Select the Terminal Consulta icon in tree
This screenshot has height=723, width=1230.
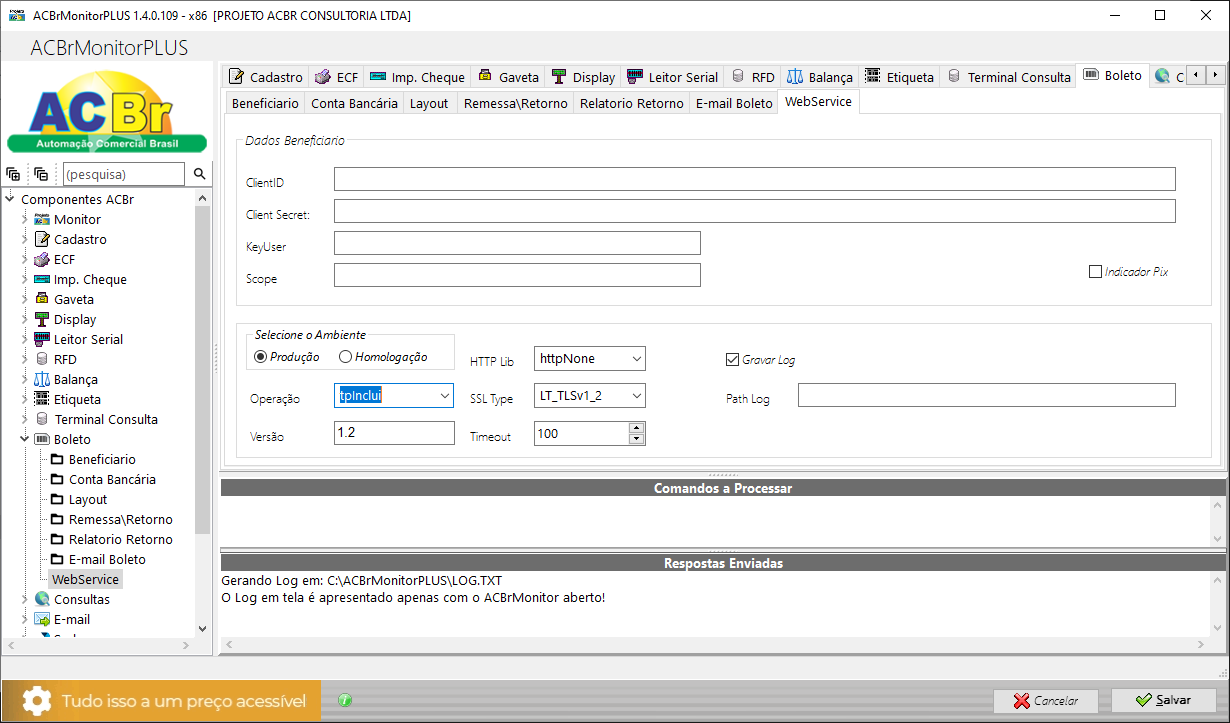pos(42,419)
